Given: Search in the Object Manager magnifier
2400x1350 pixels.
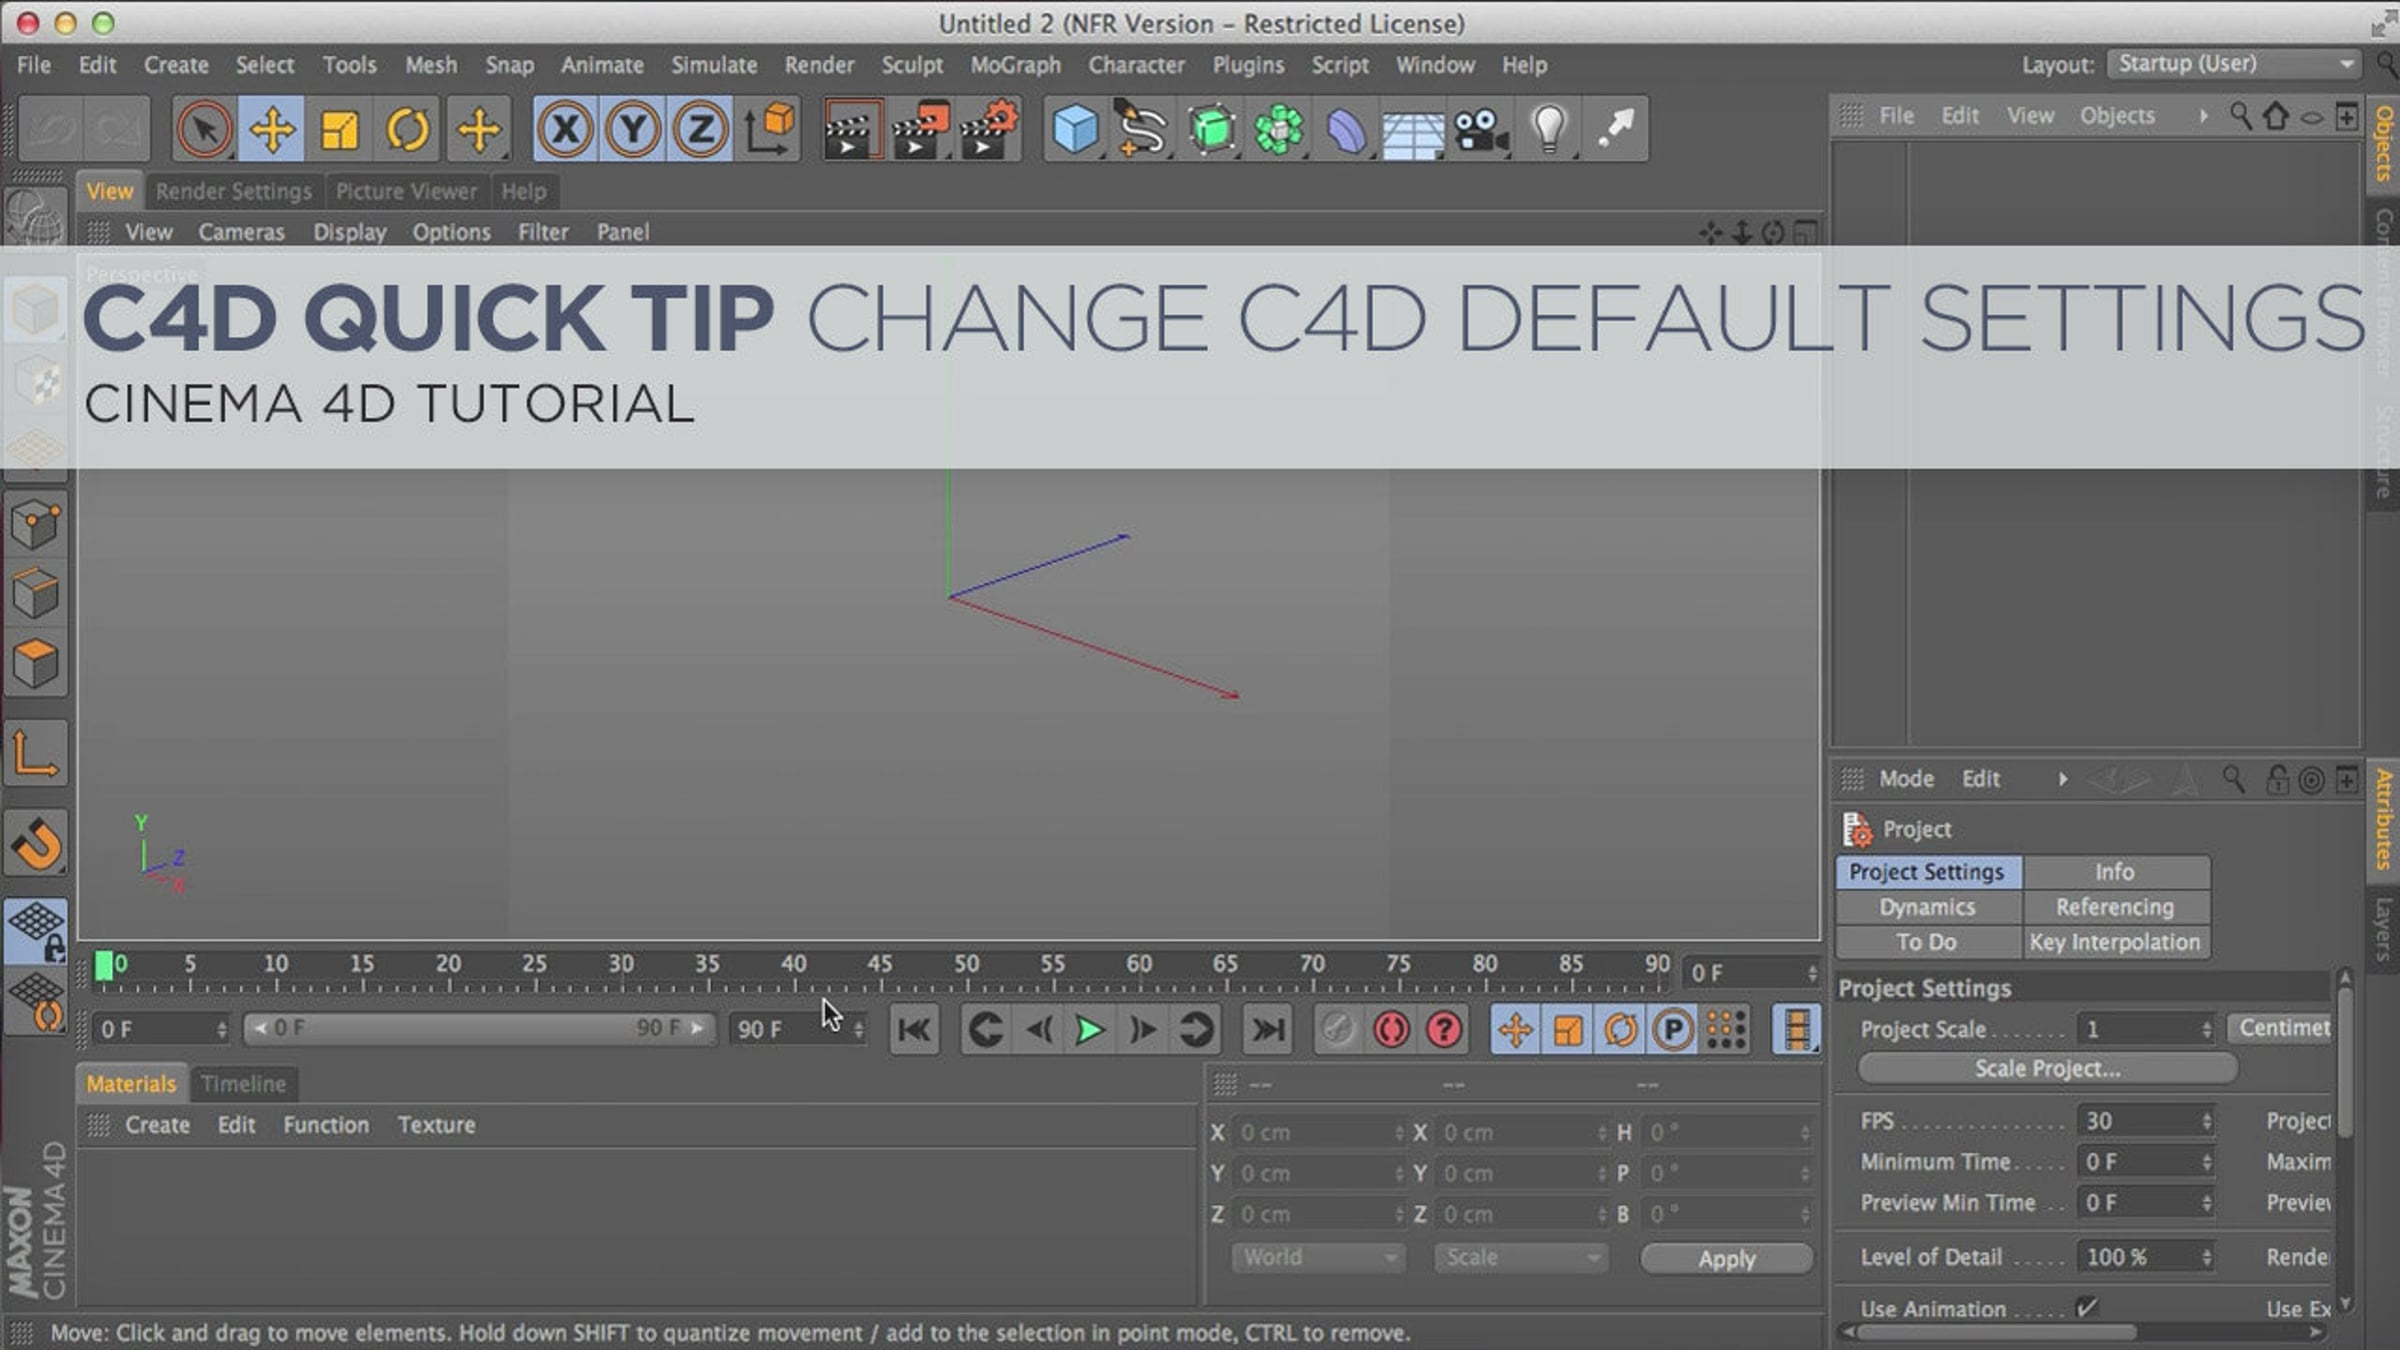Looking at the screenshot, I should coord(2241,116).
